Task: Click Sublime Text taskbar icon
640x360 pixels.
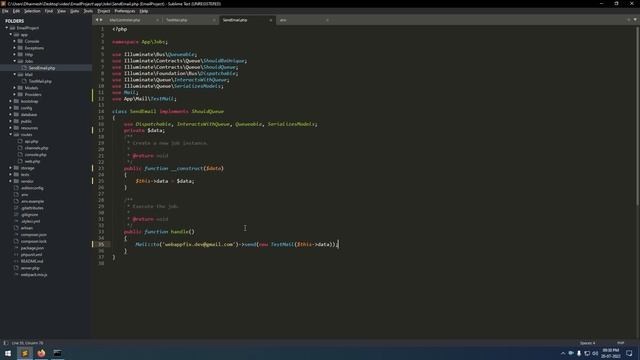Action: point(24,353)
